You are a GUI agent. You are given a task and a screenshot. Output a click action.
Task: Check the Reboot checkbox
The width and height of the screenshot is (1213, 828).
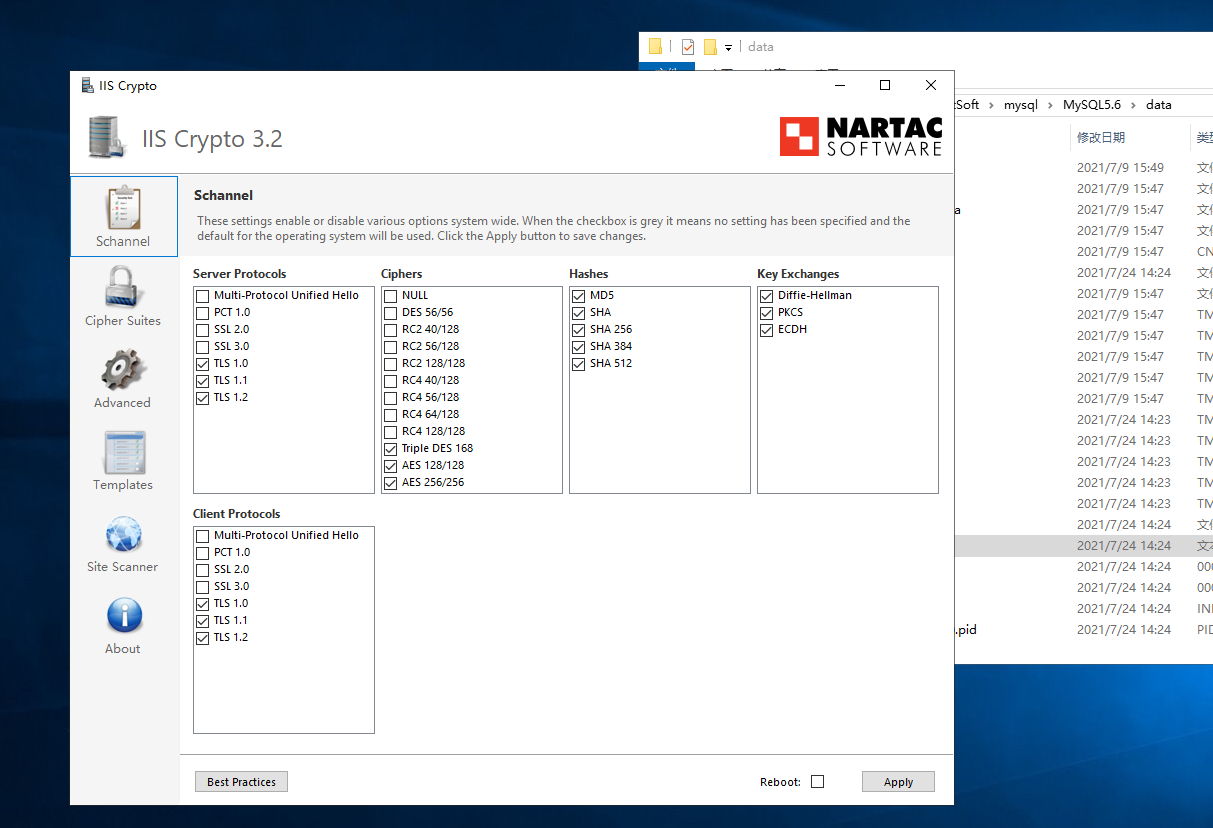click(818, 782)
